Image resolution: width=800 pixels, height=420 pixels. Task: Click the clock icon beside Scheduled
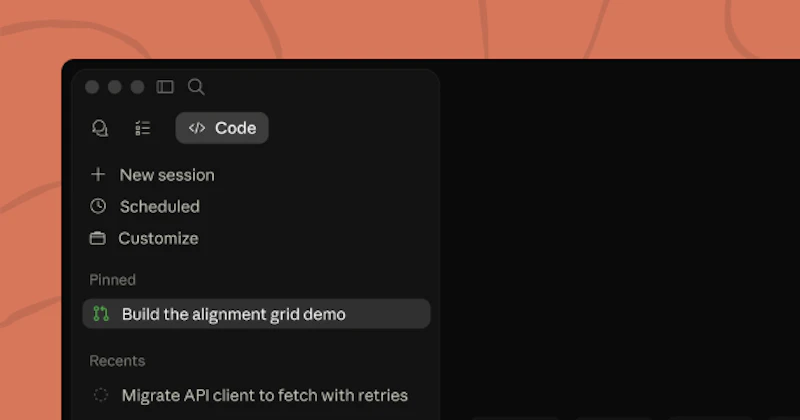(98, 206)
